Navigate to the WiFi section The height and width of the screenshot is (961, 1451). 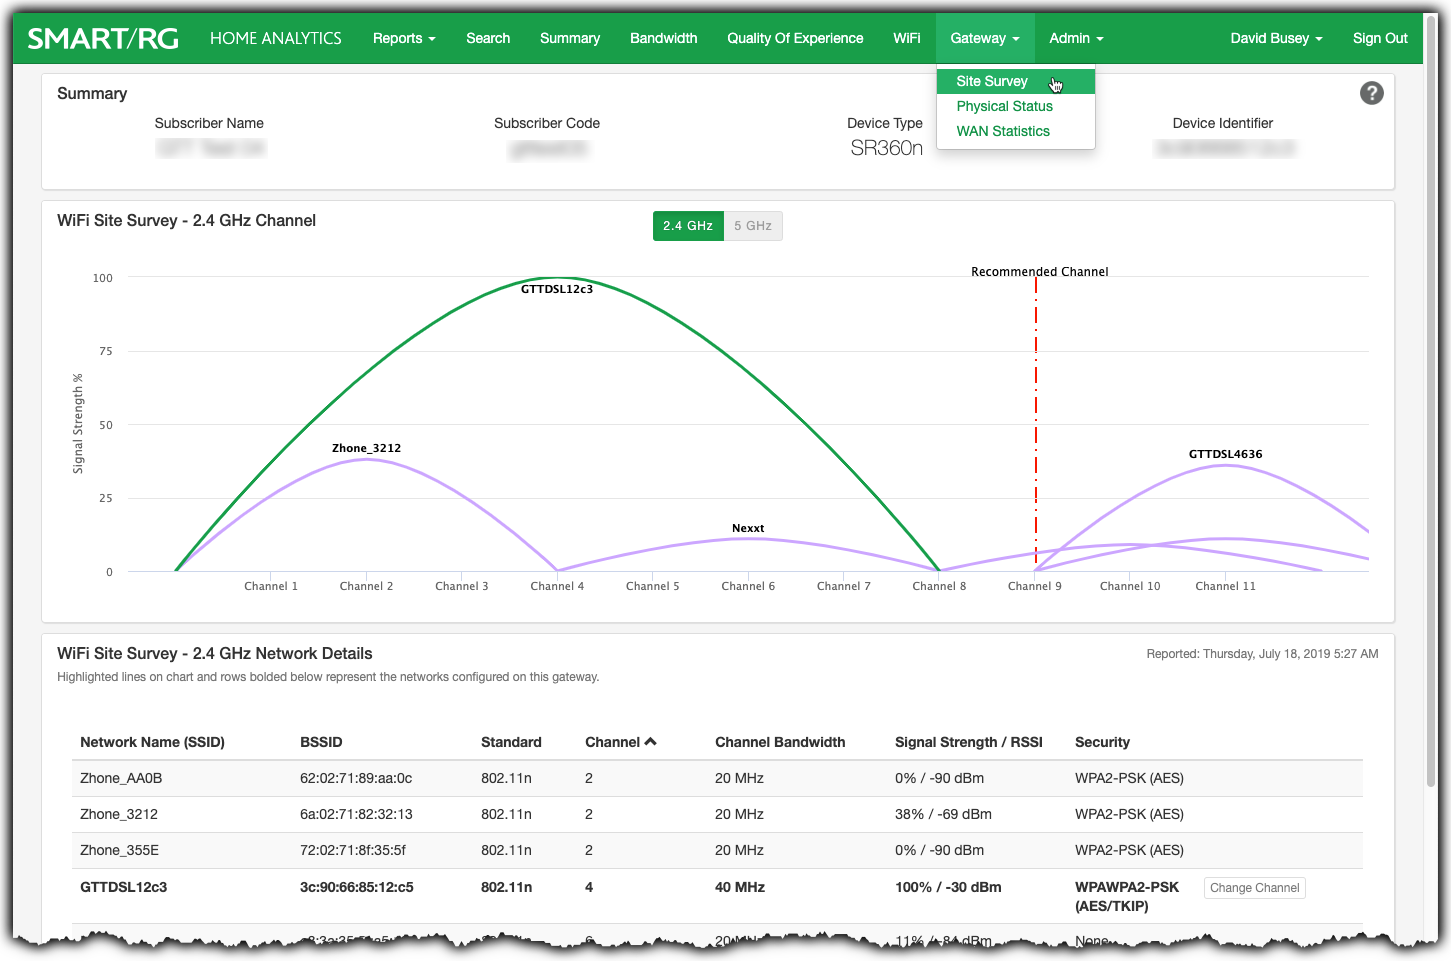pos(906,37)
